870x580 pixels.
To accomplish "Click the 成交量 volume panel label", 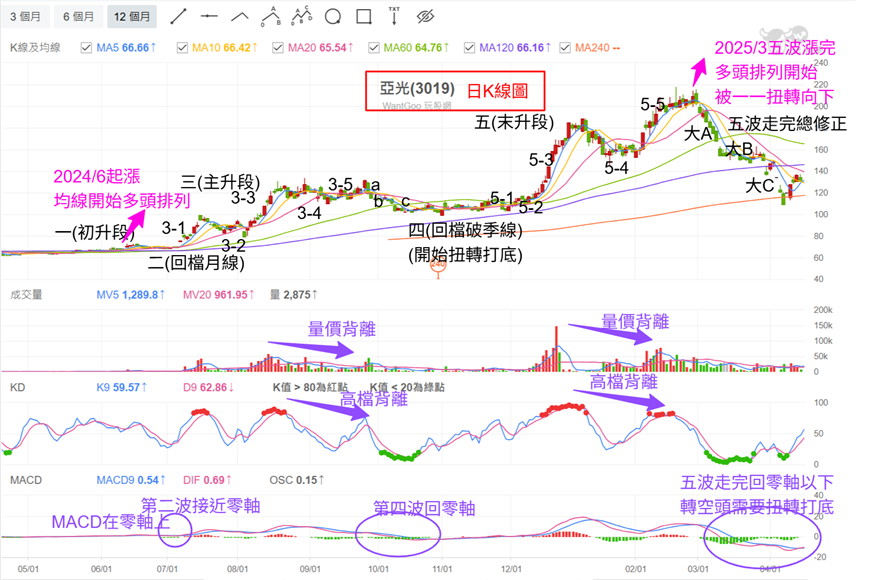I will click(x=26, y=295).
